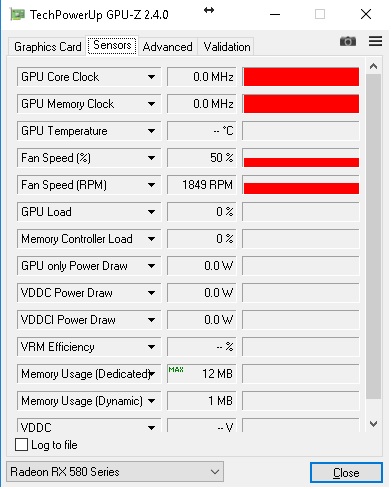Open the VRM Efficiency dropdown arrow
Image resolution: width=391 pixels, height=489 pixels.
151,347
